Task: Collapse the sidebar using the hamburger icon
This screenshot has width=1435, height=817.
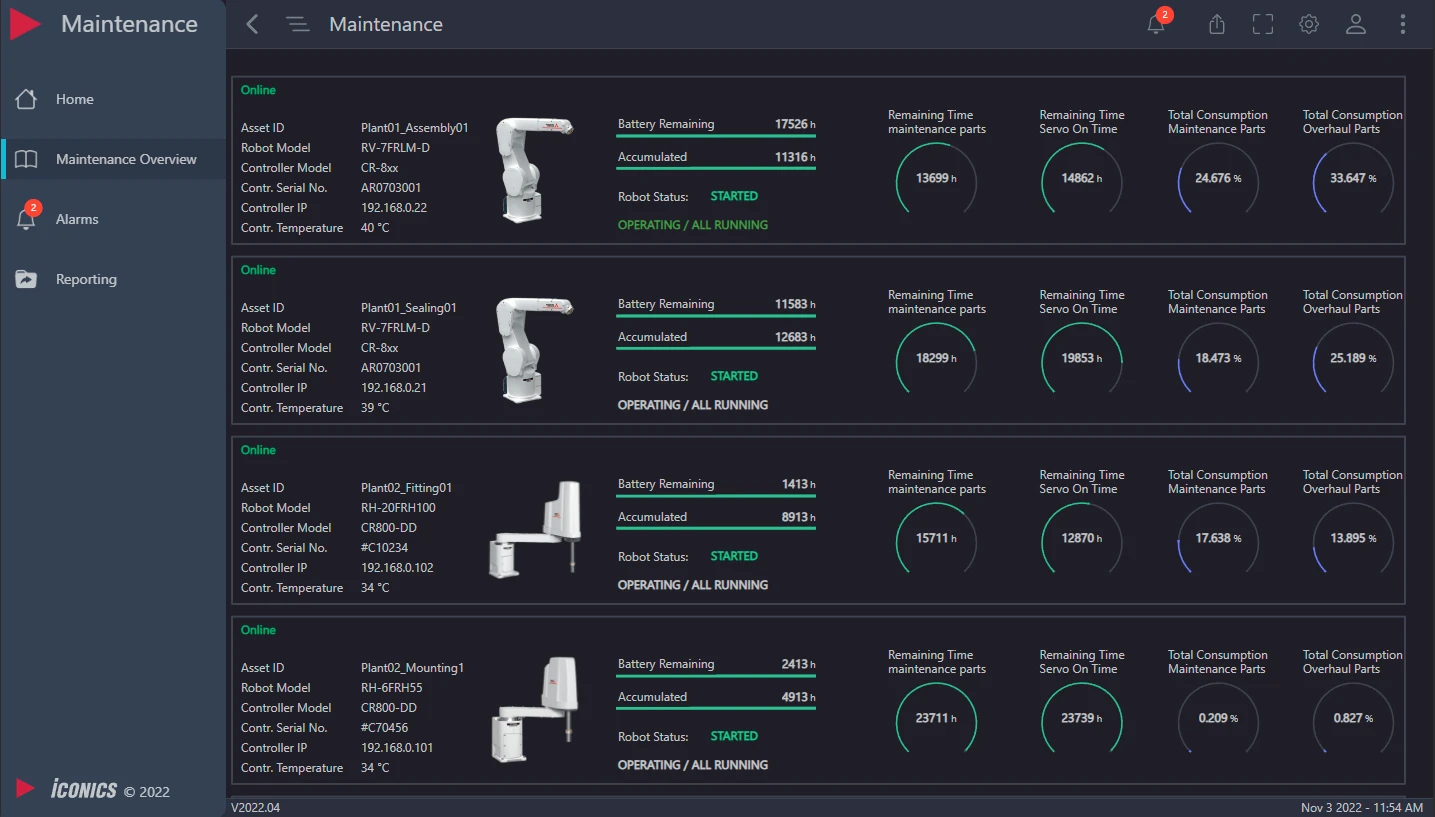Action: 297,25
